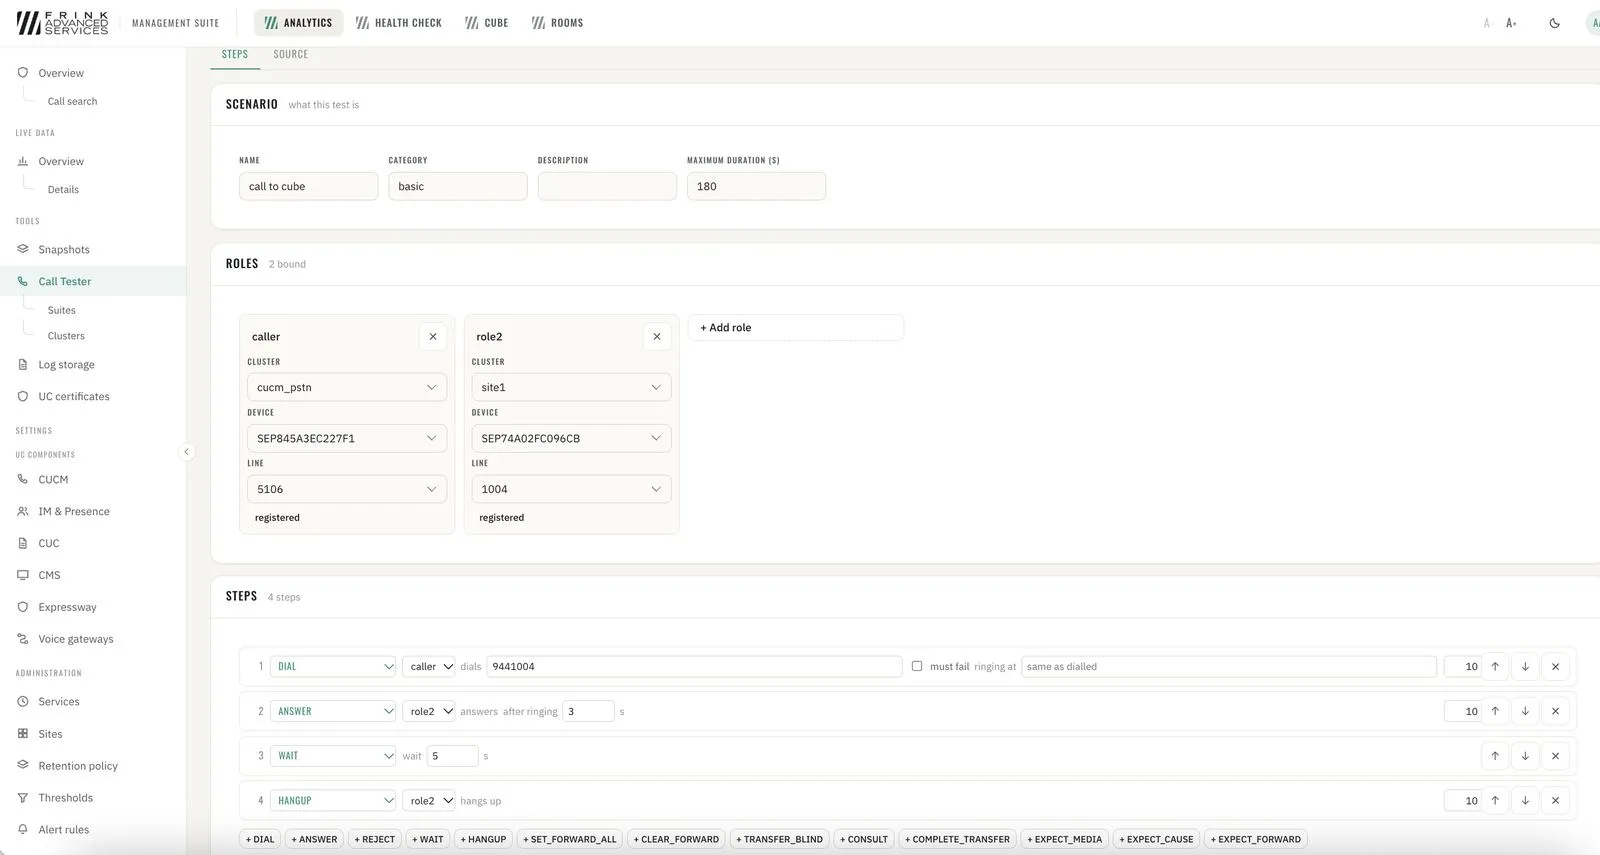Open the role2 cluster dropdown site1
The width and height of the screenshot is (1600, 855).
[x=571, y=388]
